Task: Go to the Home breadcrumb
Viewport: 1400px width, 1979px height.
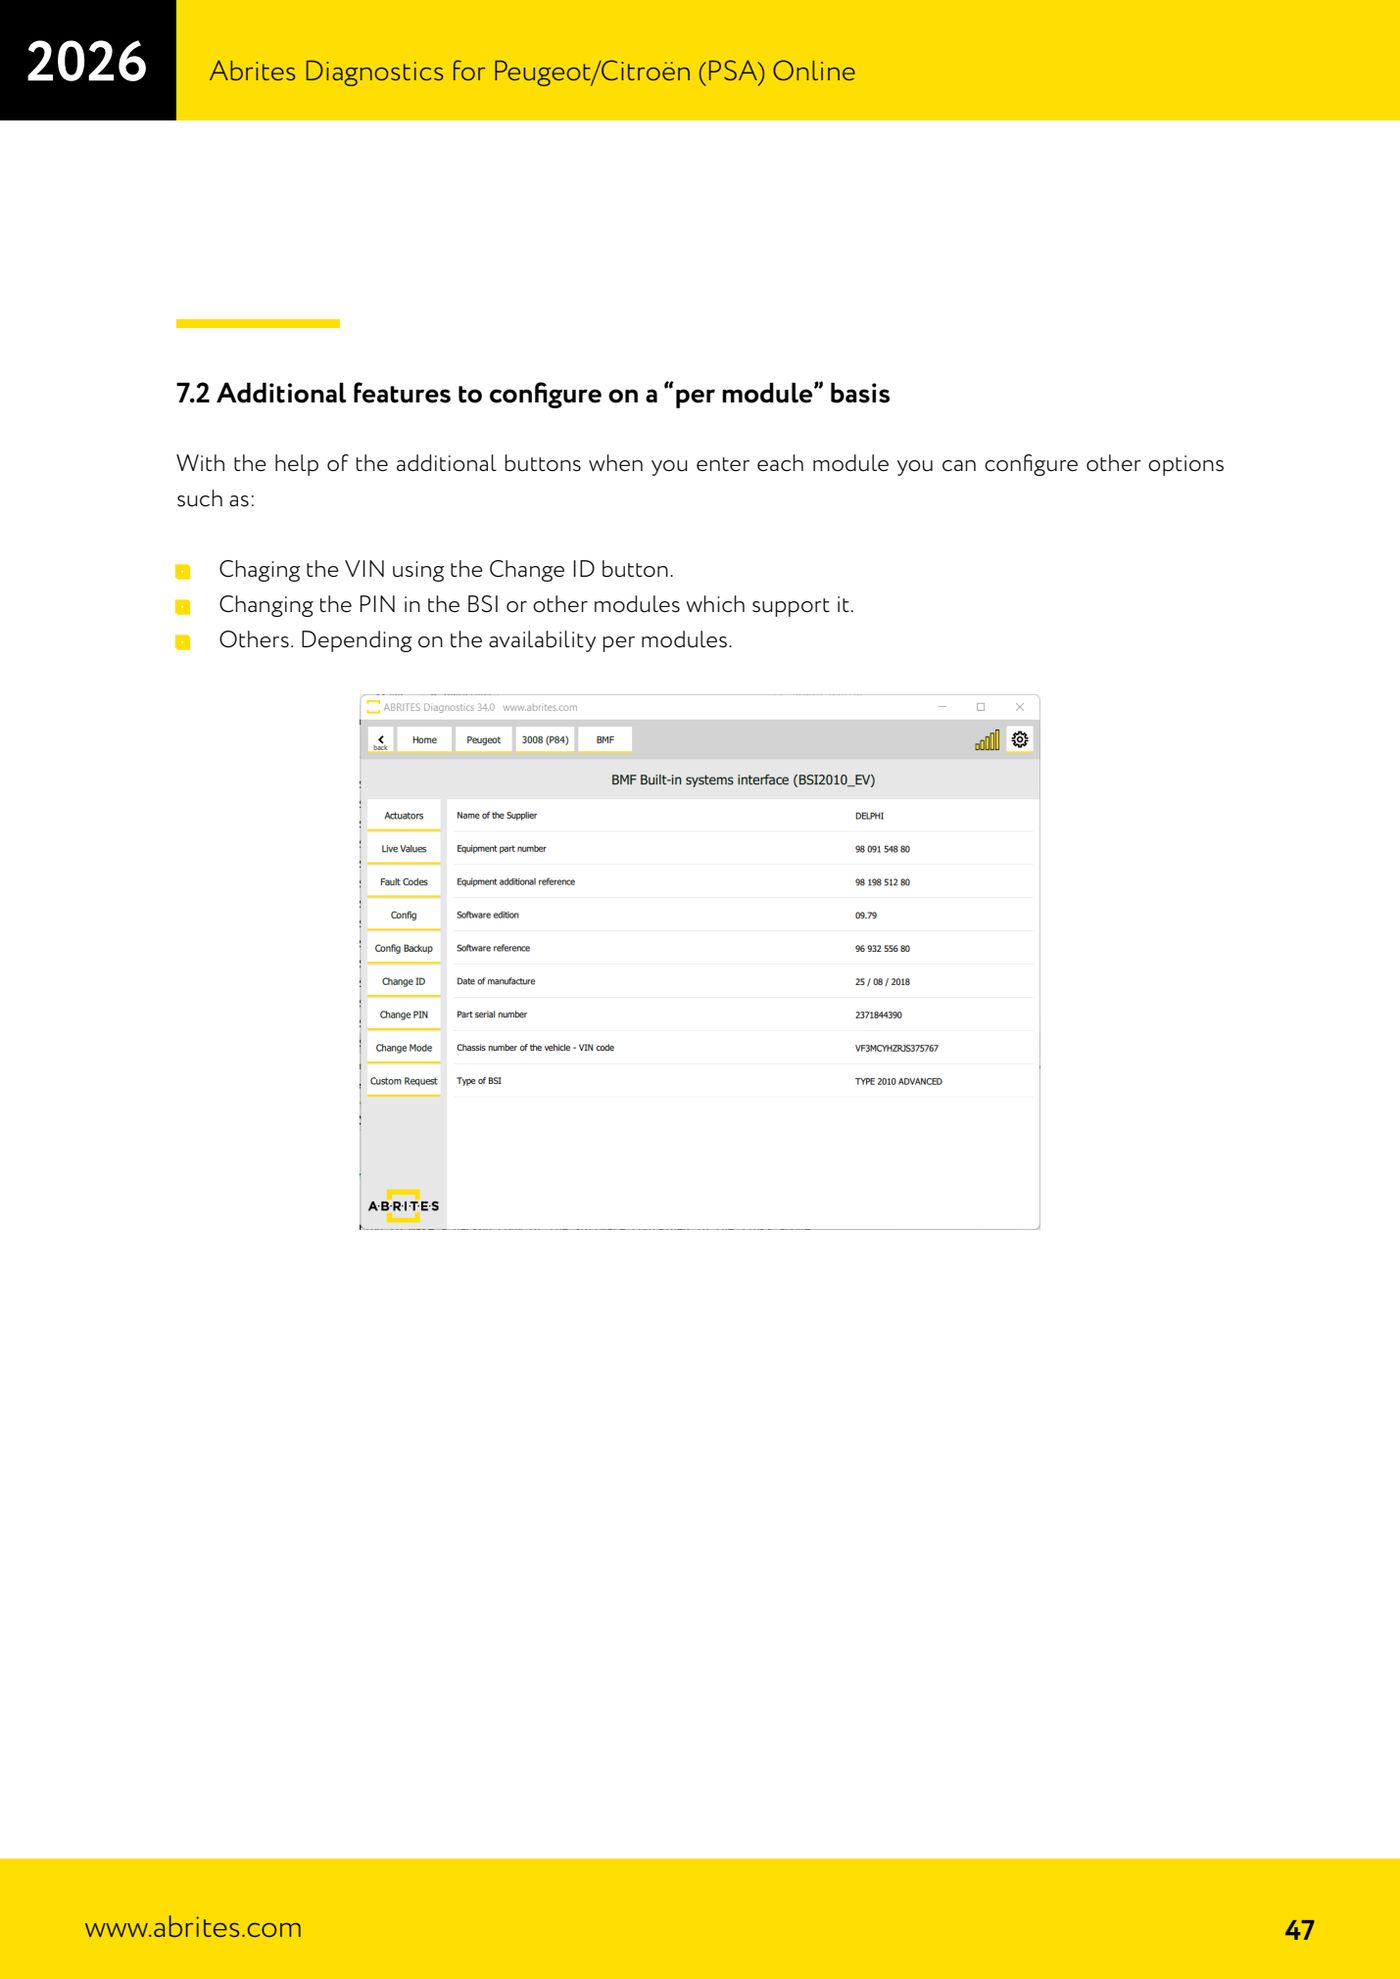Action: coord(424,740)
